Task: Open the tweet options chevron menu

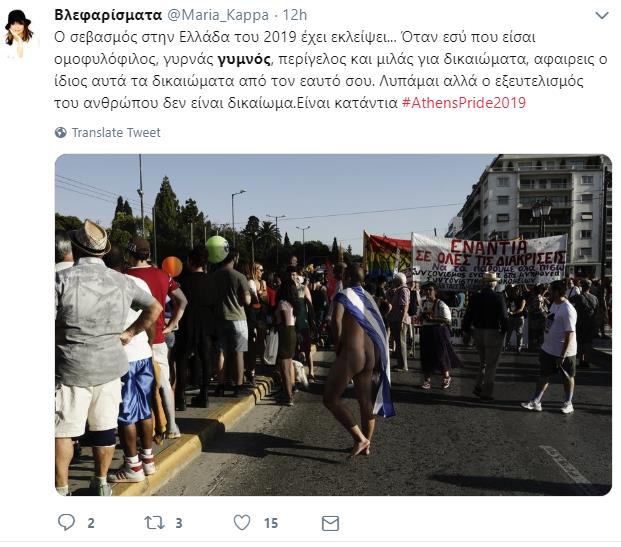Action: click(x=602, y=15)
